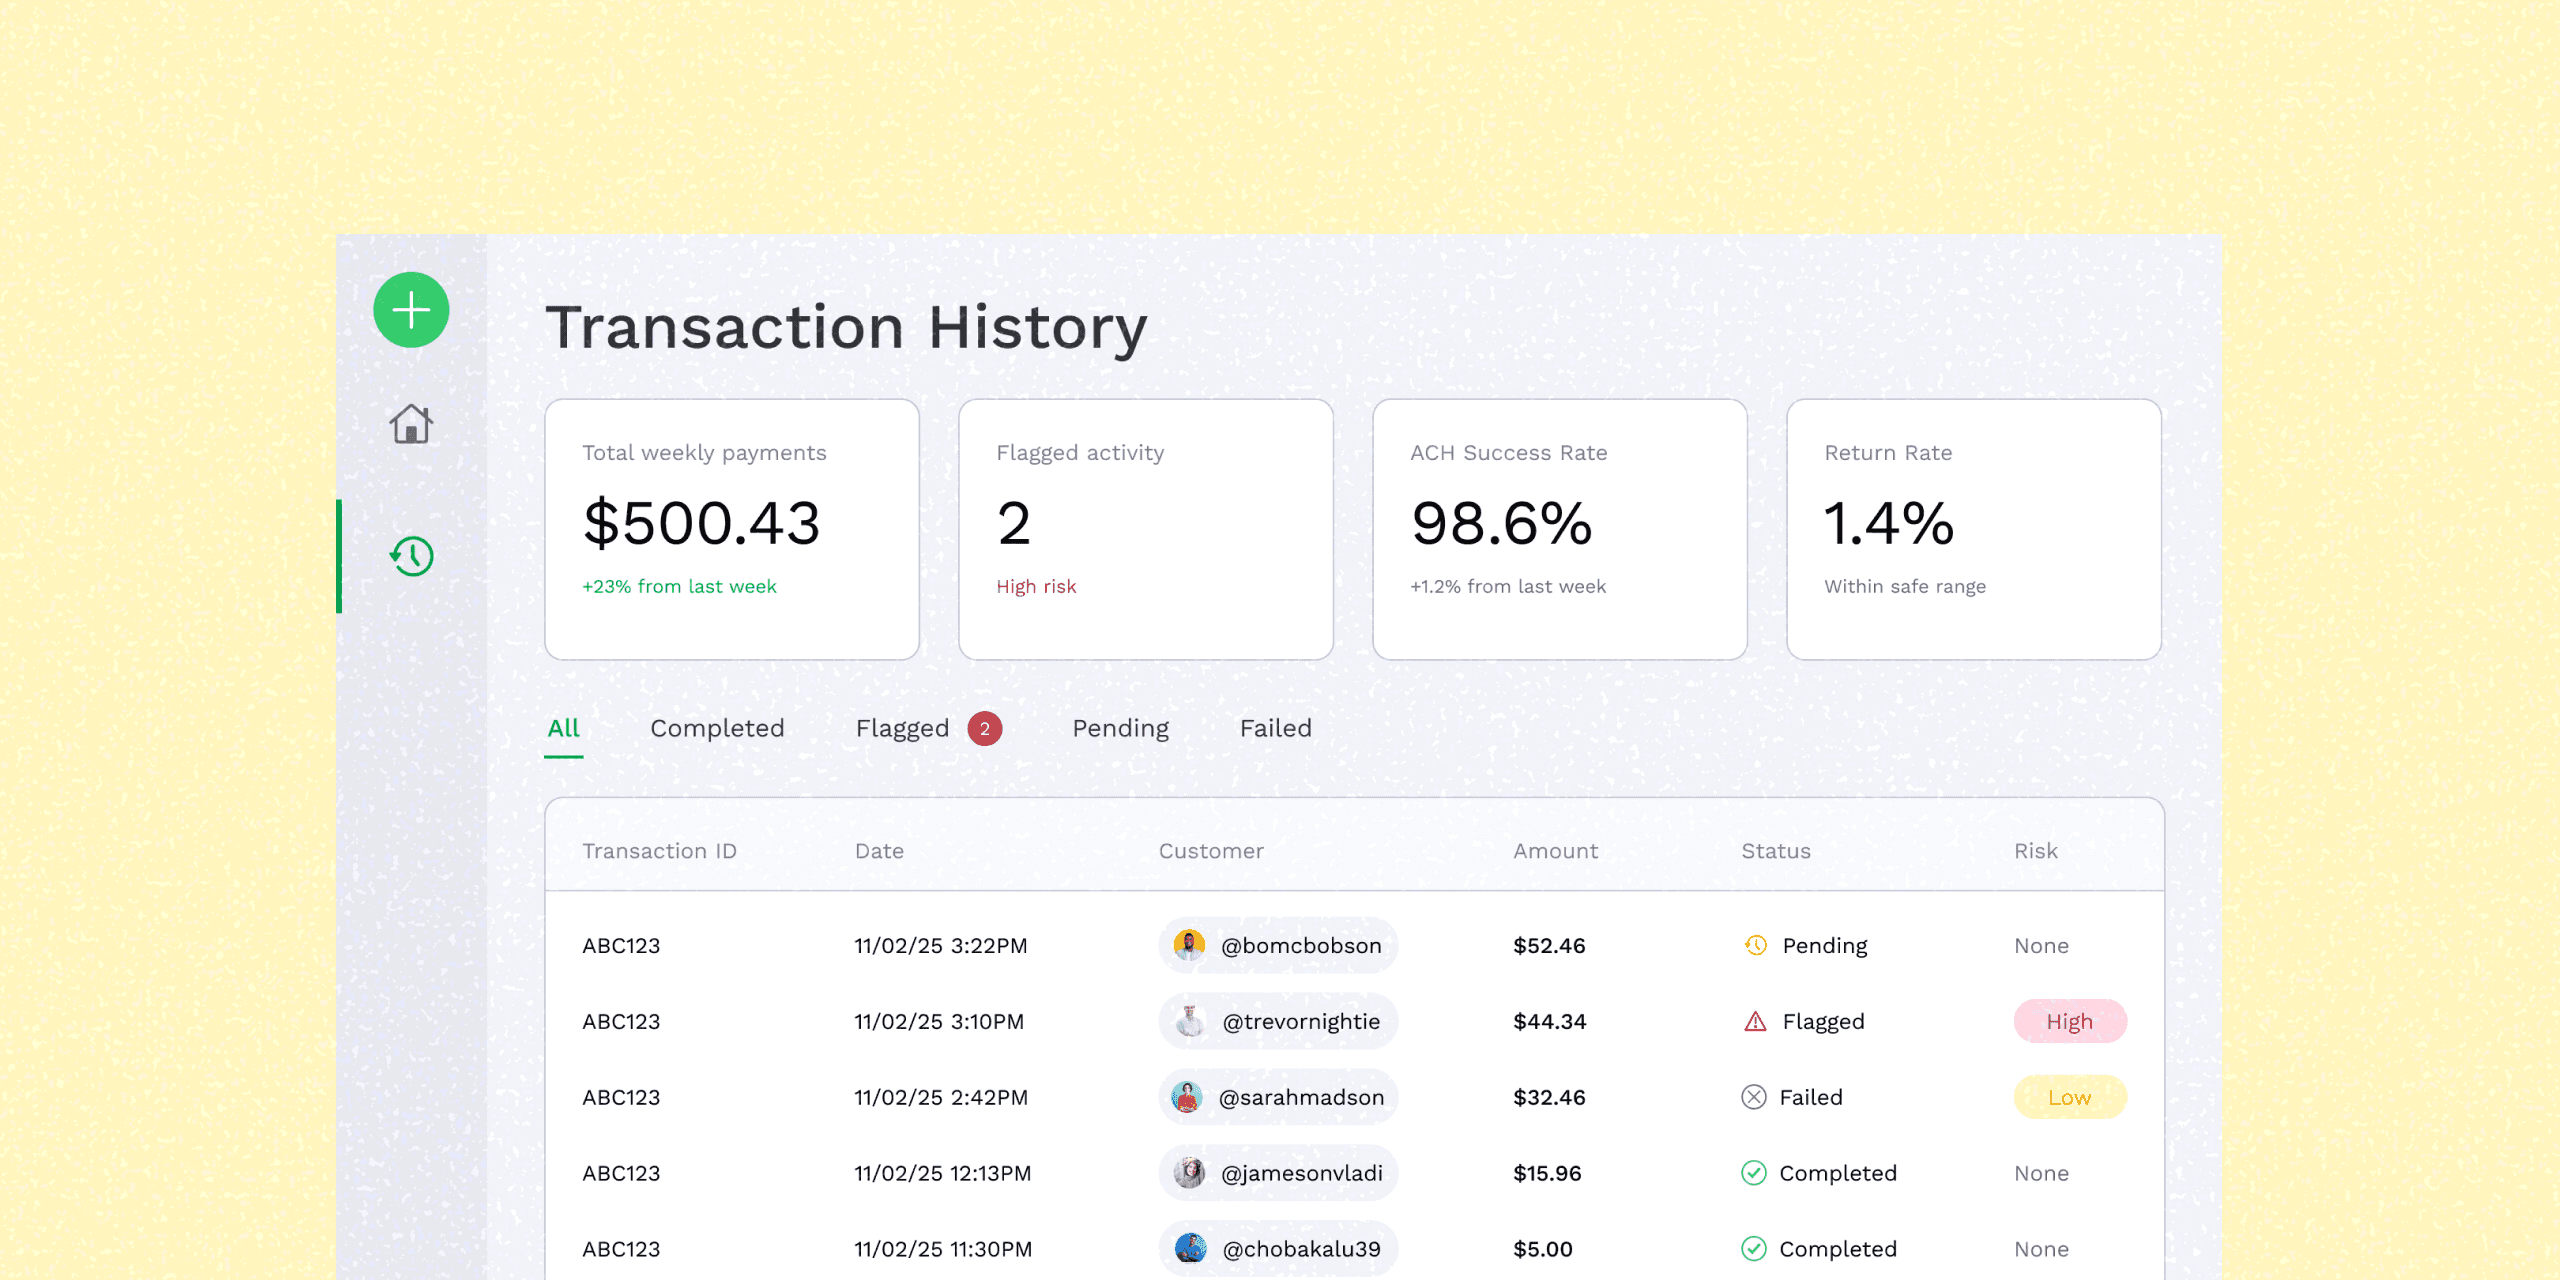Select the transaction history clock icon
The image size is (2560, 1280).
411,556
